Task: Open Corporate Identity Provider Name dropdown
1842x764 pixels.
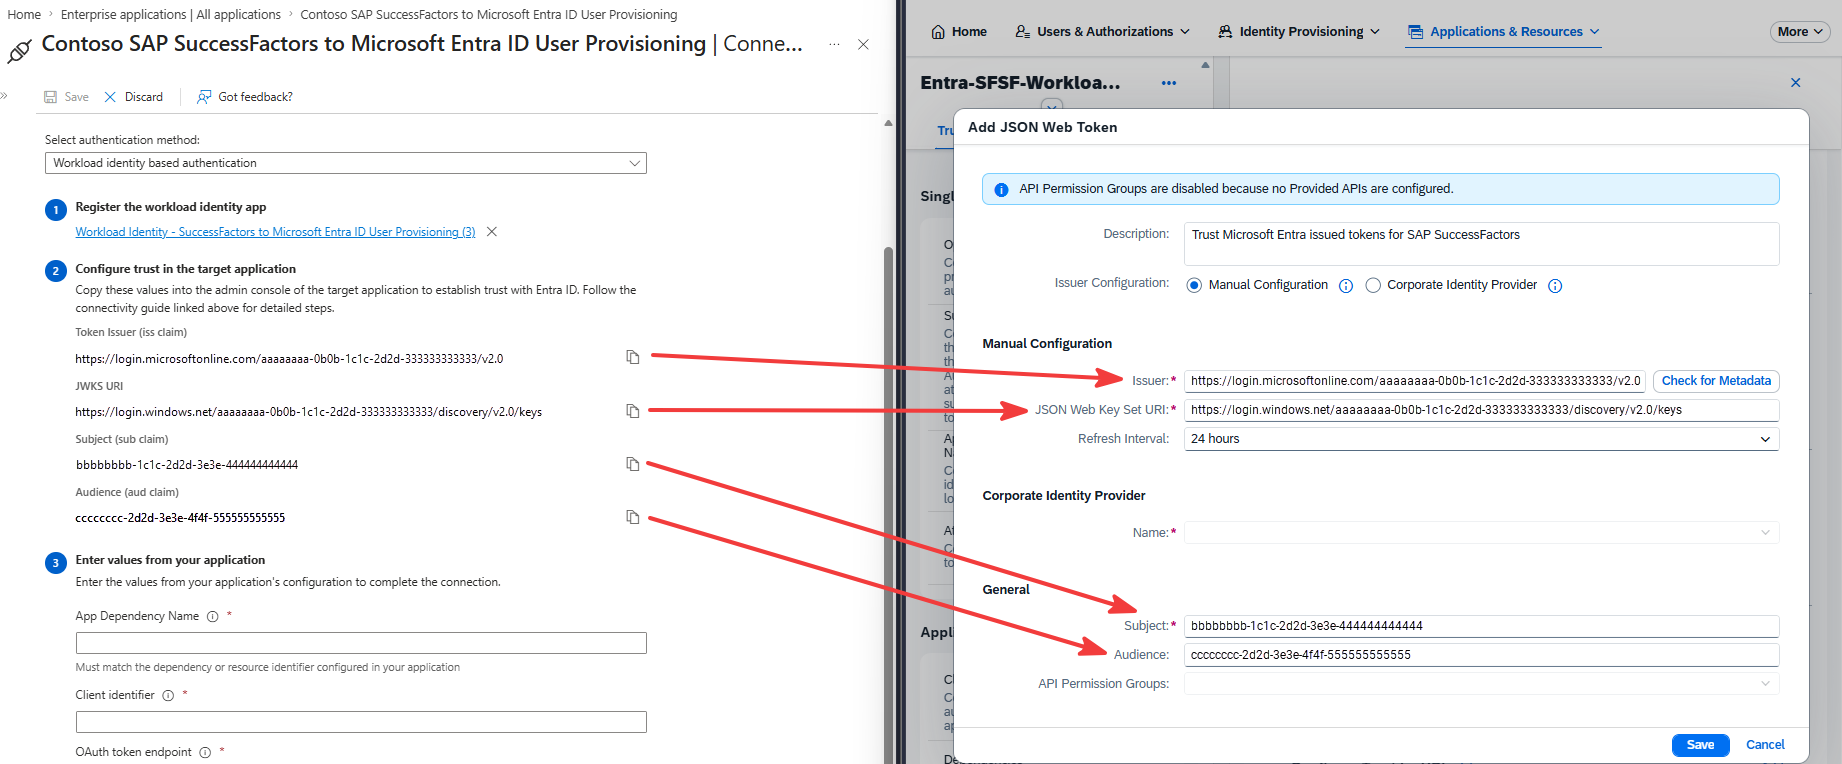Action: pyautogui.click(x=1481, y=533)
